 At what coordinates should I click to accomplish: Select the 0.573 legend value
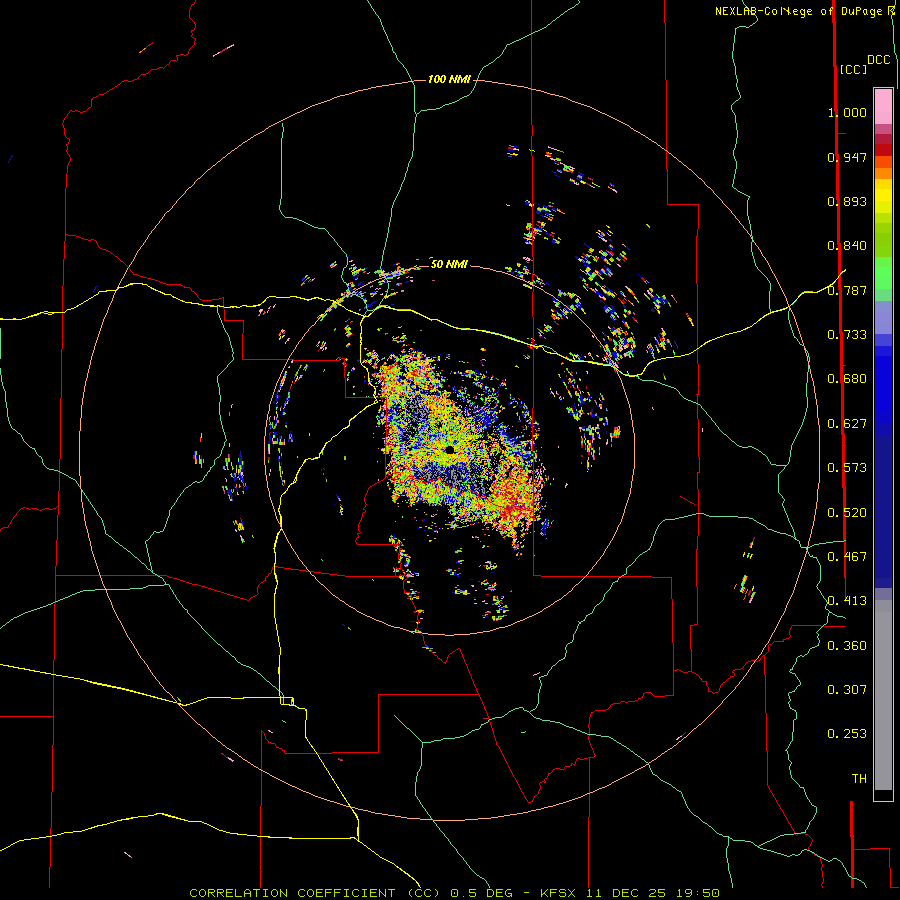tap(847, 468)
